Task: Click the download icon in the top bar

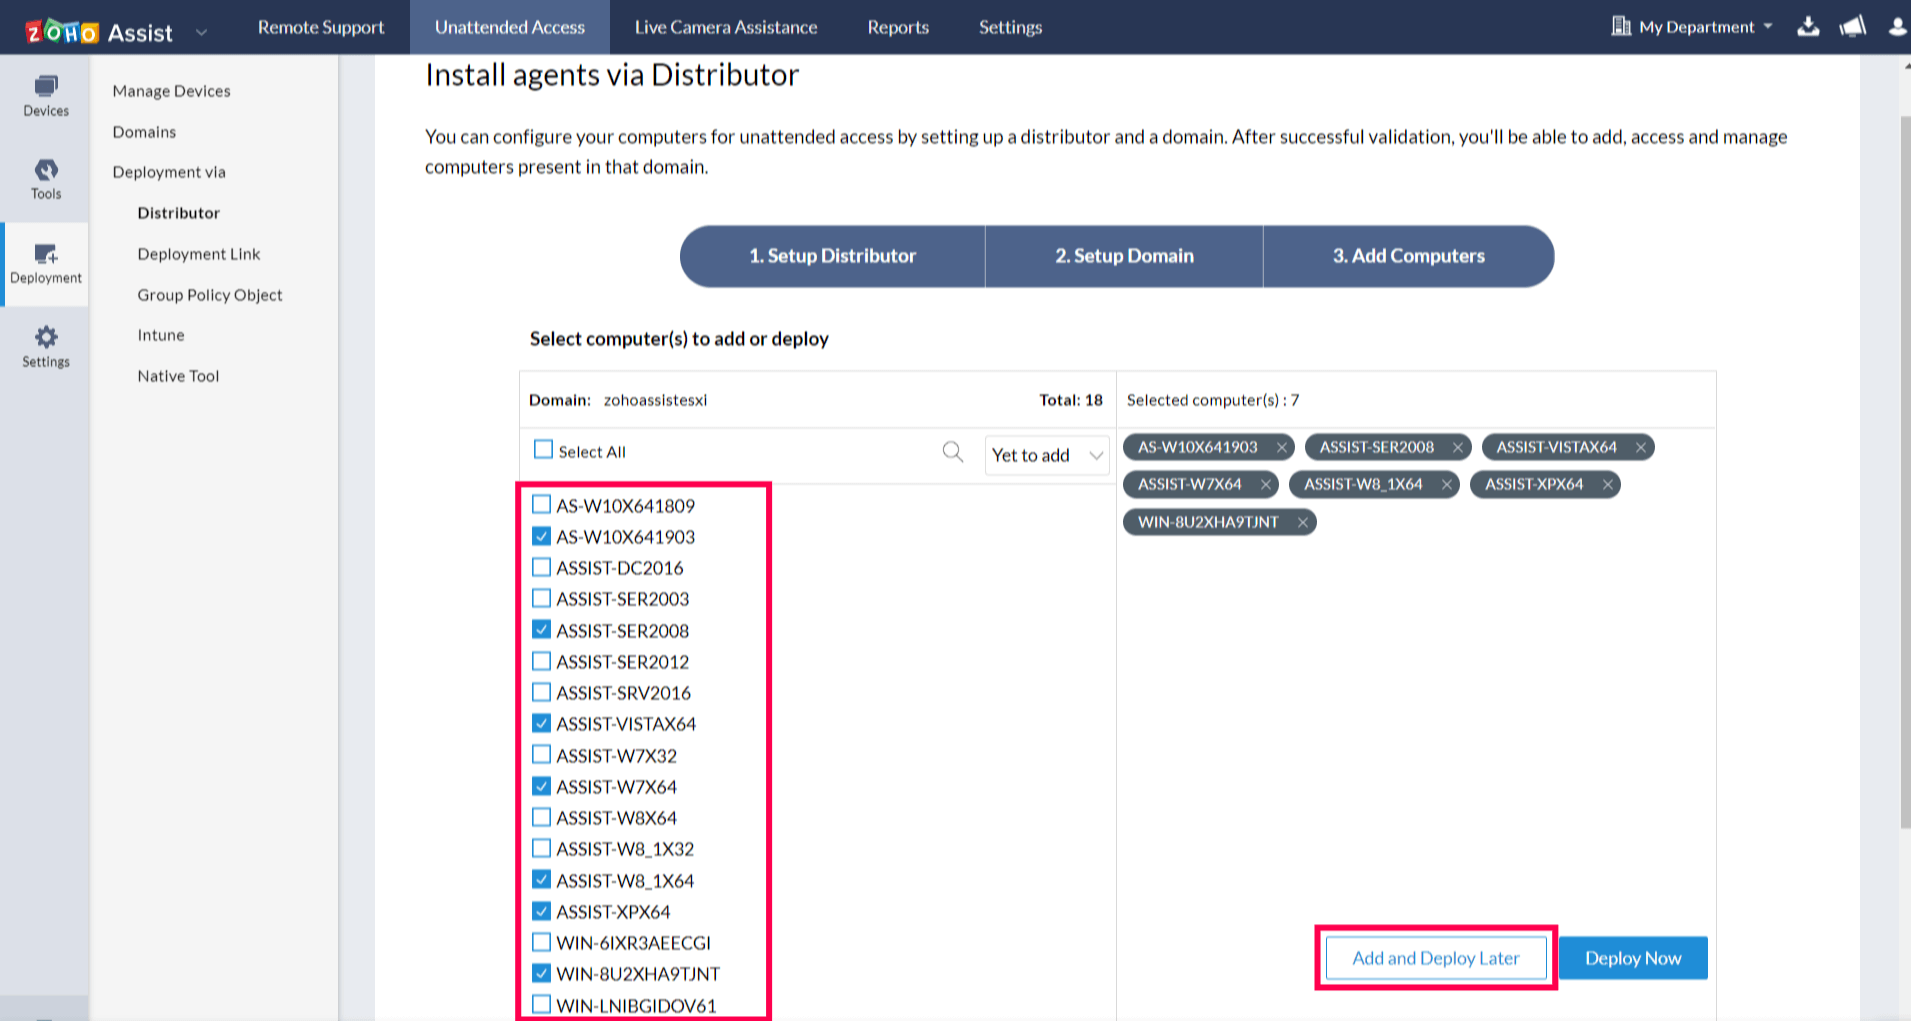Action: (1808, 27)
